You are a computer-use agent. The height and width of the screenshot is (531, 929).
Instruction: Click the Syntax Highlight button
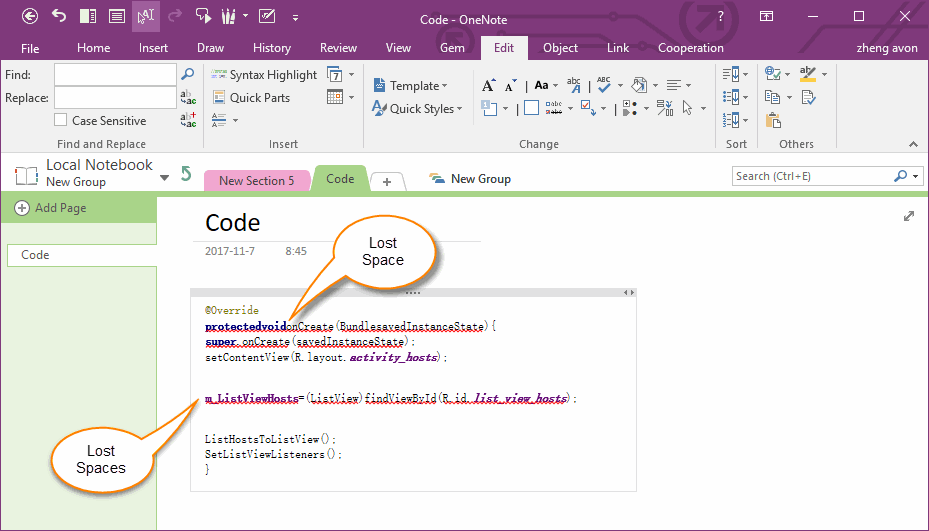(264, 75)
